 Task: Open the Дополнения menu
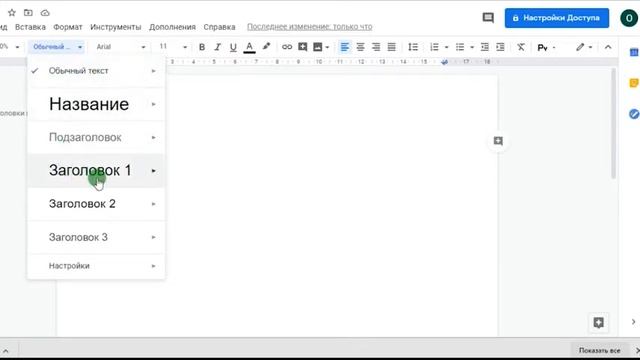point(172,27)
